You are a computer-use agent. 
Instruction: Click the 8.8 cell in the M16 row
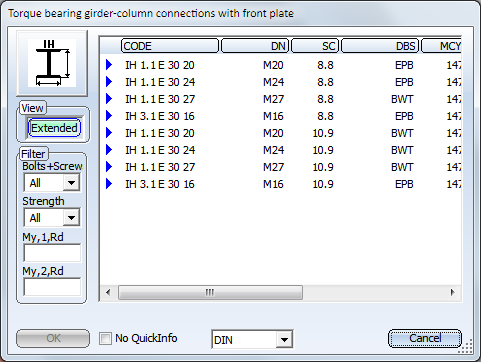pos(325,116)
